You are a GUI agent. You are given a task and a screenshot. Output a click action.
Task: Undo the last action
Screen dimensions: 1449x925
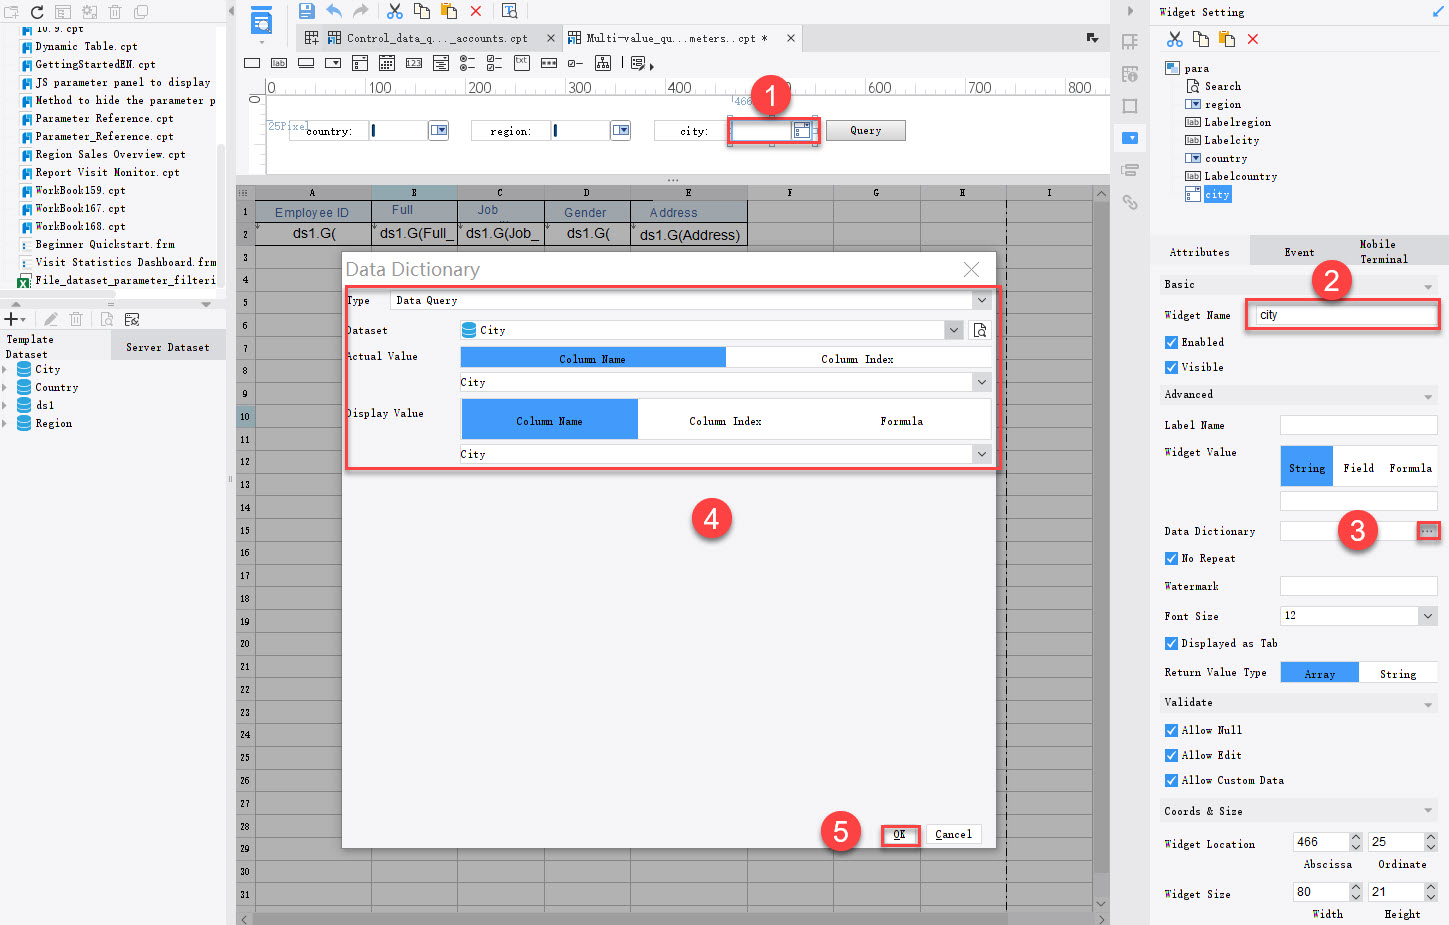click(x=331, y=11)
